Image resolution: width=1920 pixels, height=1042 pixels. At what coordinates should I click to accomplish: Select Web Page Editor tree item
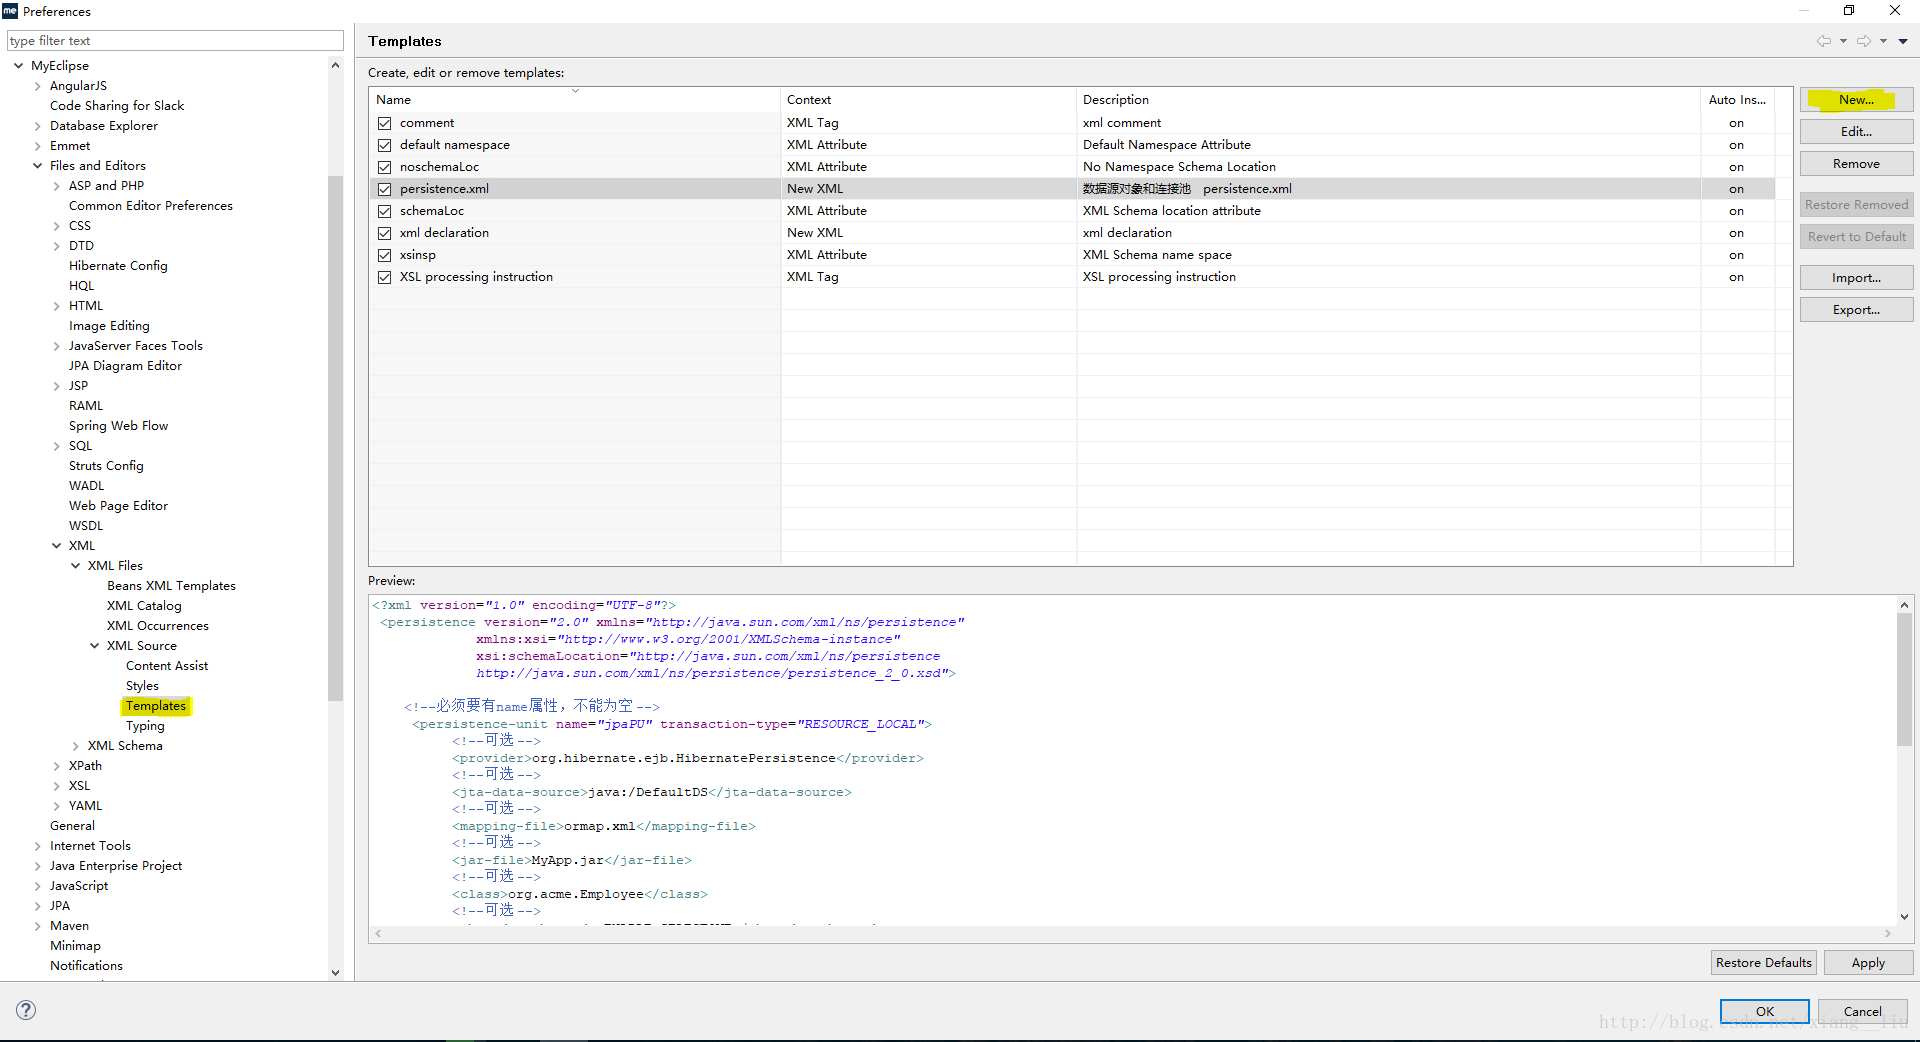click(x=118, y=506)
